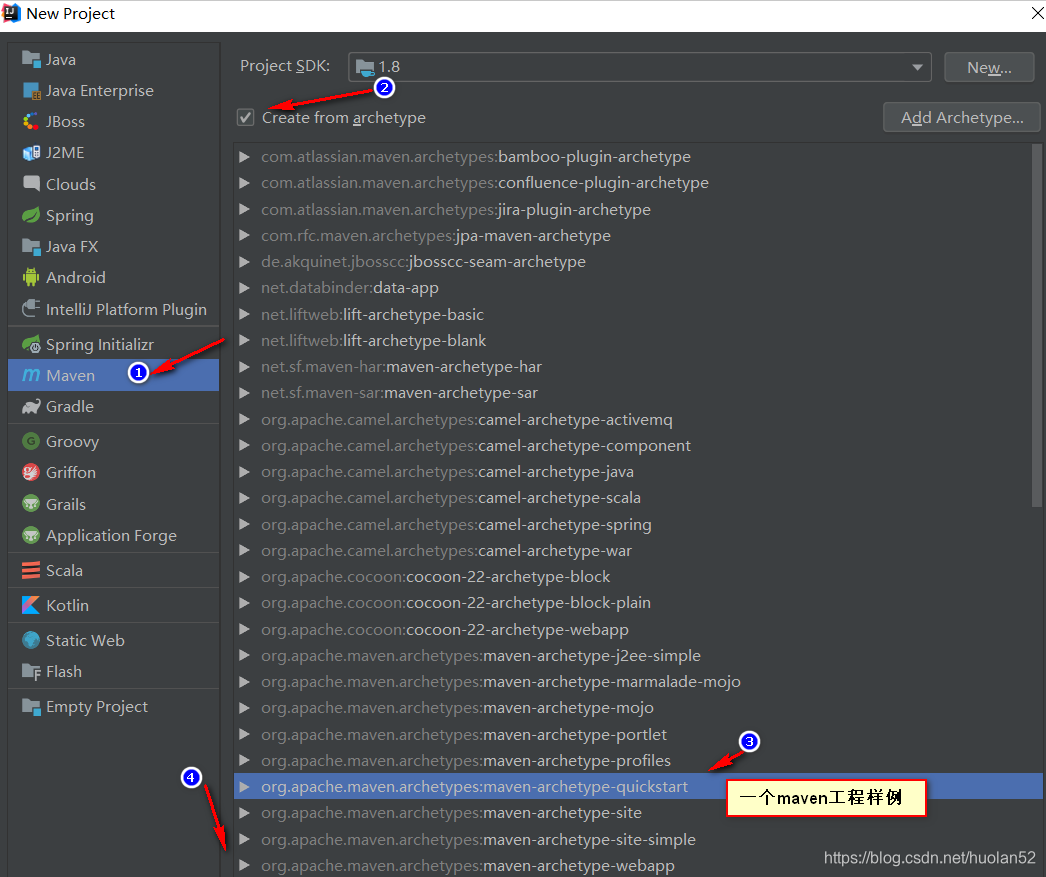Expand jira-plugin-archetype node
Viewport: 1046px width, 877px height.
(245, 209)
